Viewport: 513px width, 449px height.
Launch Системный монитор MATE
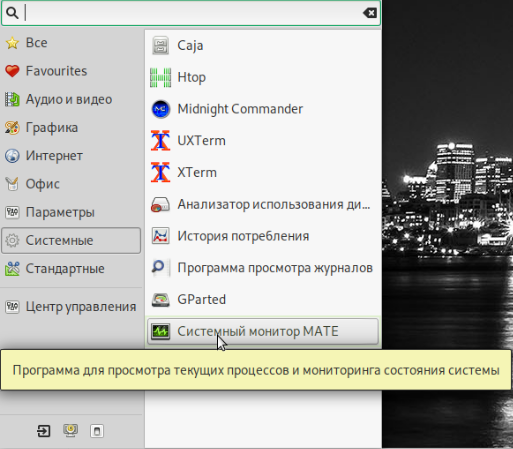coord(262,331)
